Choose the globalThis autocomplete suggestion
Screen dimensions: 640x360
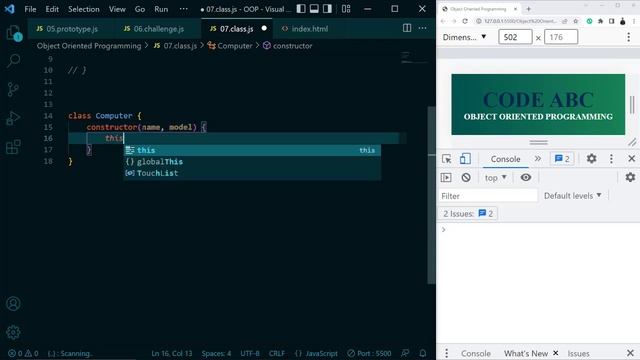coord(252,162)
